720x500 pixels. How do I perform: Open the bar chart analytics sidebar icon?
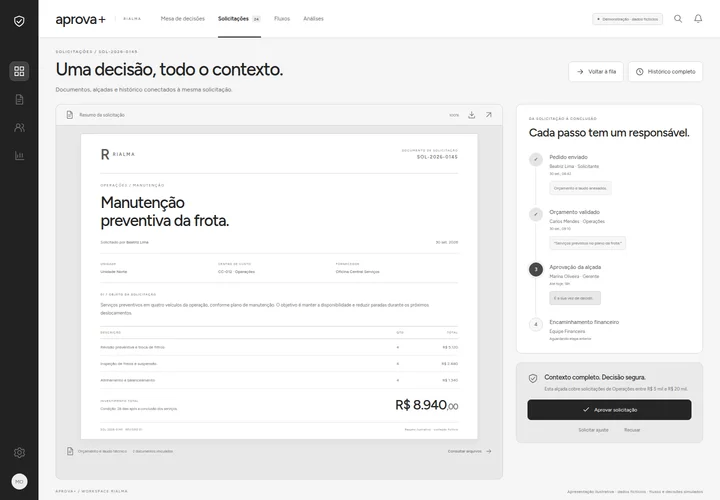pos(19,156)
